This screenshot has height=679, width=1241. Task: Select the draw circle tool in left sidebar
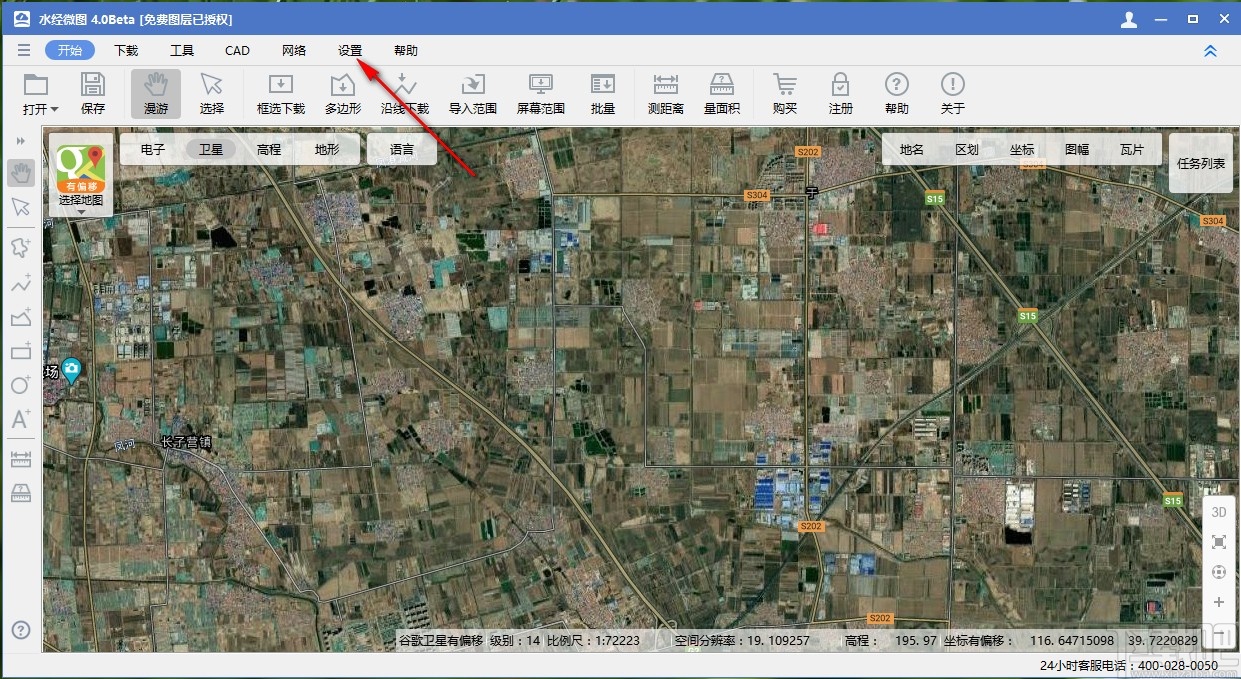pyautogui.click(x=21, y=385)
